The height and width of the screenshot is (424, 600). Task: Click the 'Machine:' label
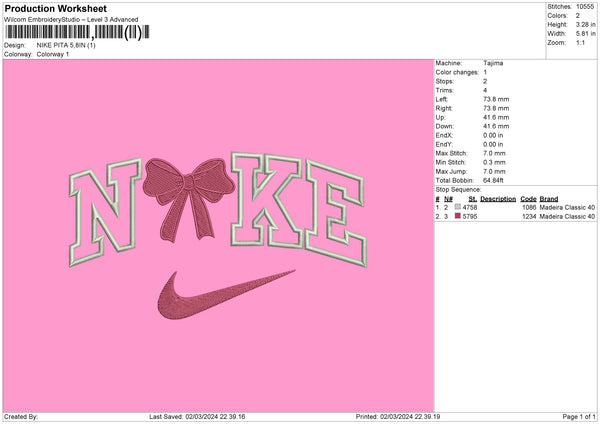click(448, 63)
